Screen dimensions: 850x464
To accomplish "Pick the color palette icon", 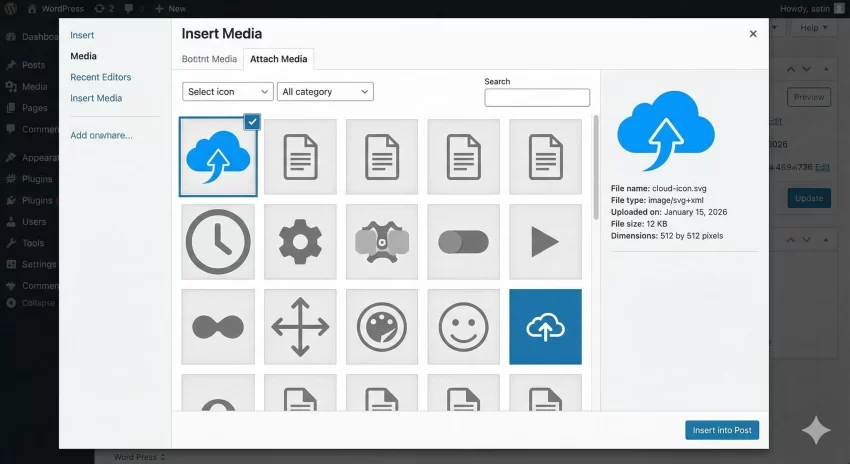I will pyautogui.click(x=382, y=327).
